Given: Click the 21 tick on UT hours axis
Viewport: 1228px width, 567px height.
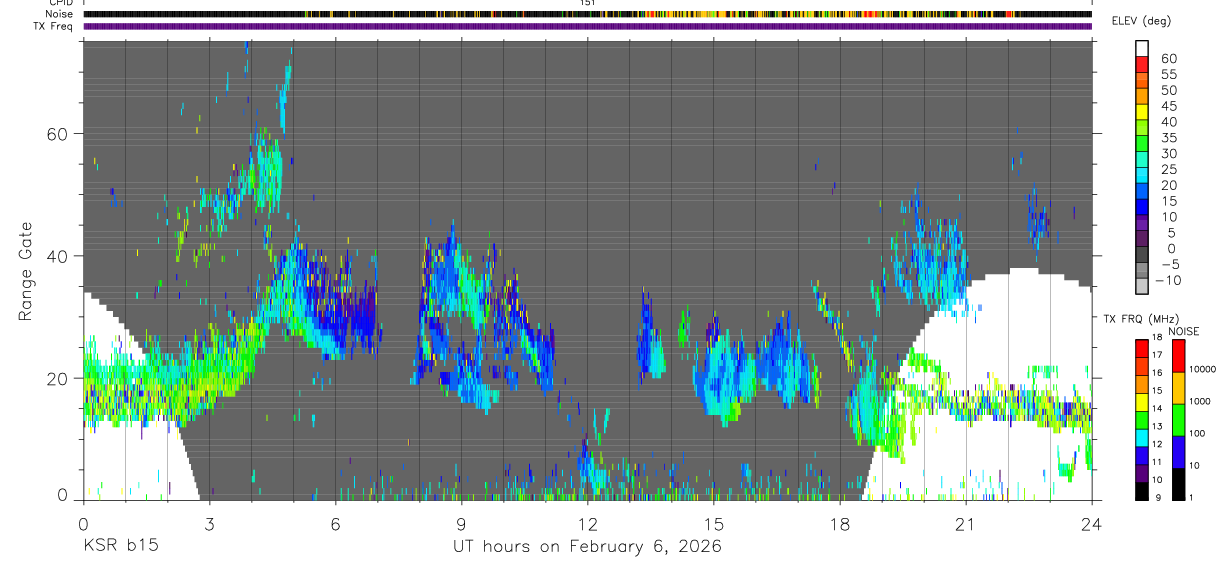Looking at the screenshot, I should 966,524.
